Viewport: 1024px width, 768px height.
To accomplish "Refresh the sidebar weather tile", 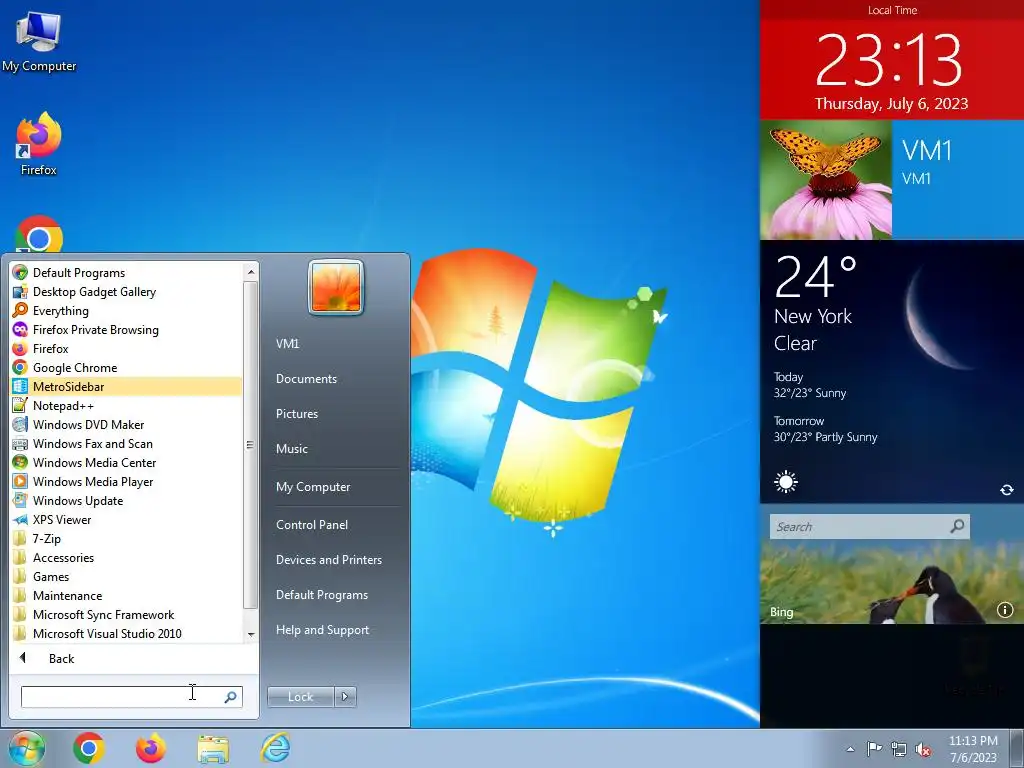I will 1006,490.
